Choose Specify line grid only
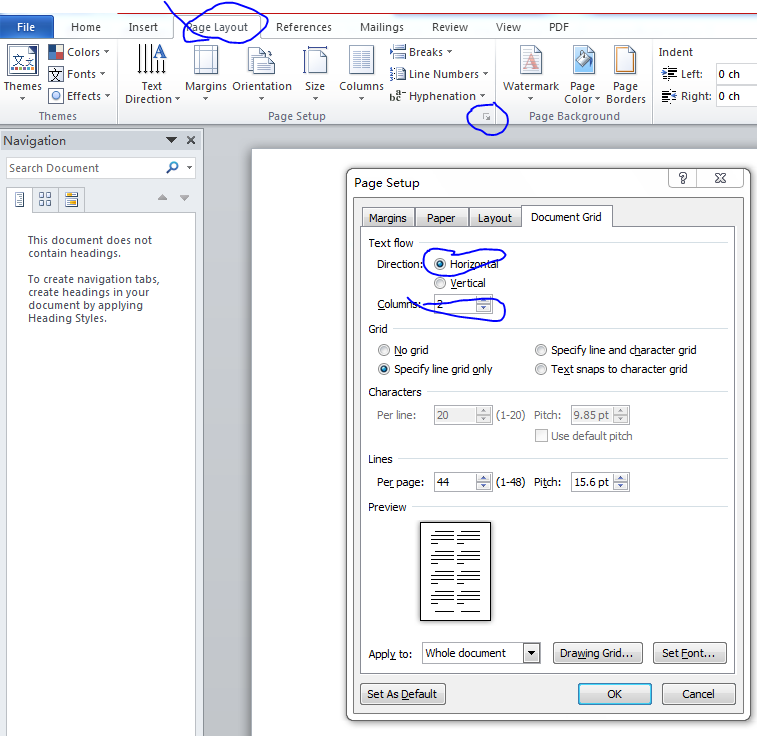757x736 pixels. [435, 369]
